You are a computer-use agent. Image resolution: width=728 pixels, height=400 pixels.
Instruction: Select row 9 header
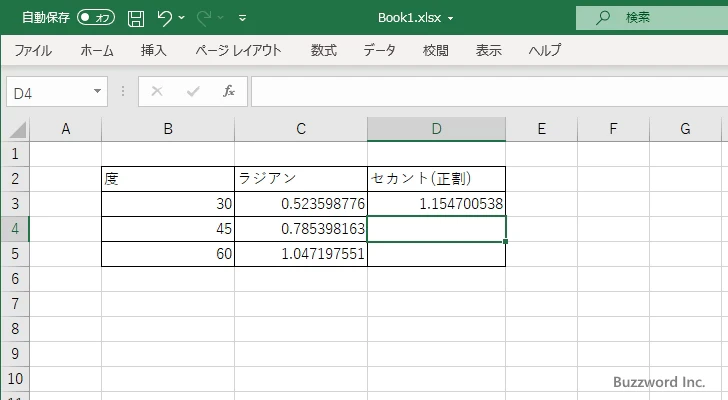15,354
